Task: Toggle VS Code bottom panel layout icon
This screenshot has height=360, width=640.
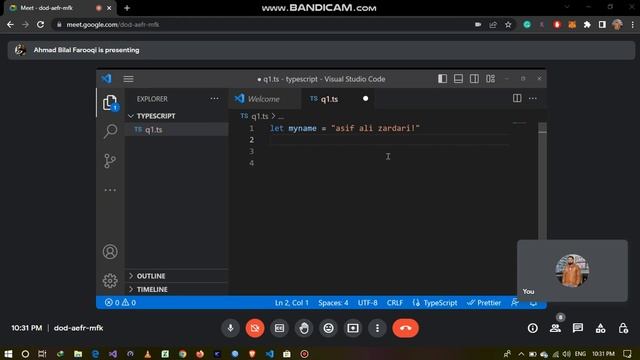Action: (x=458, y=78)
